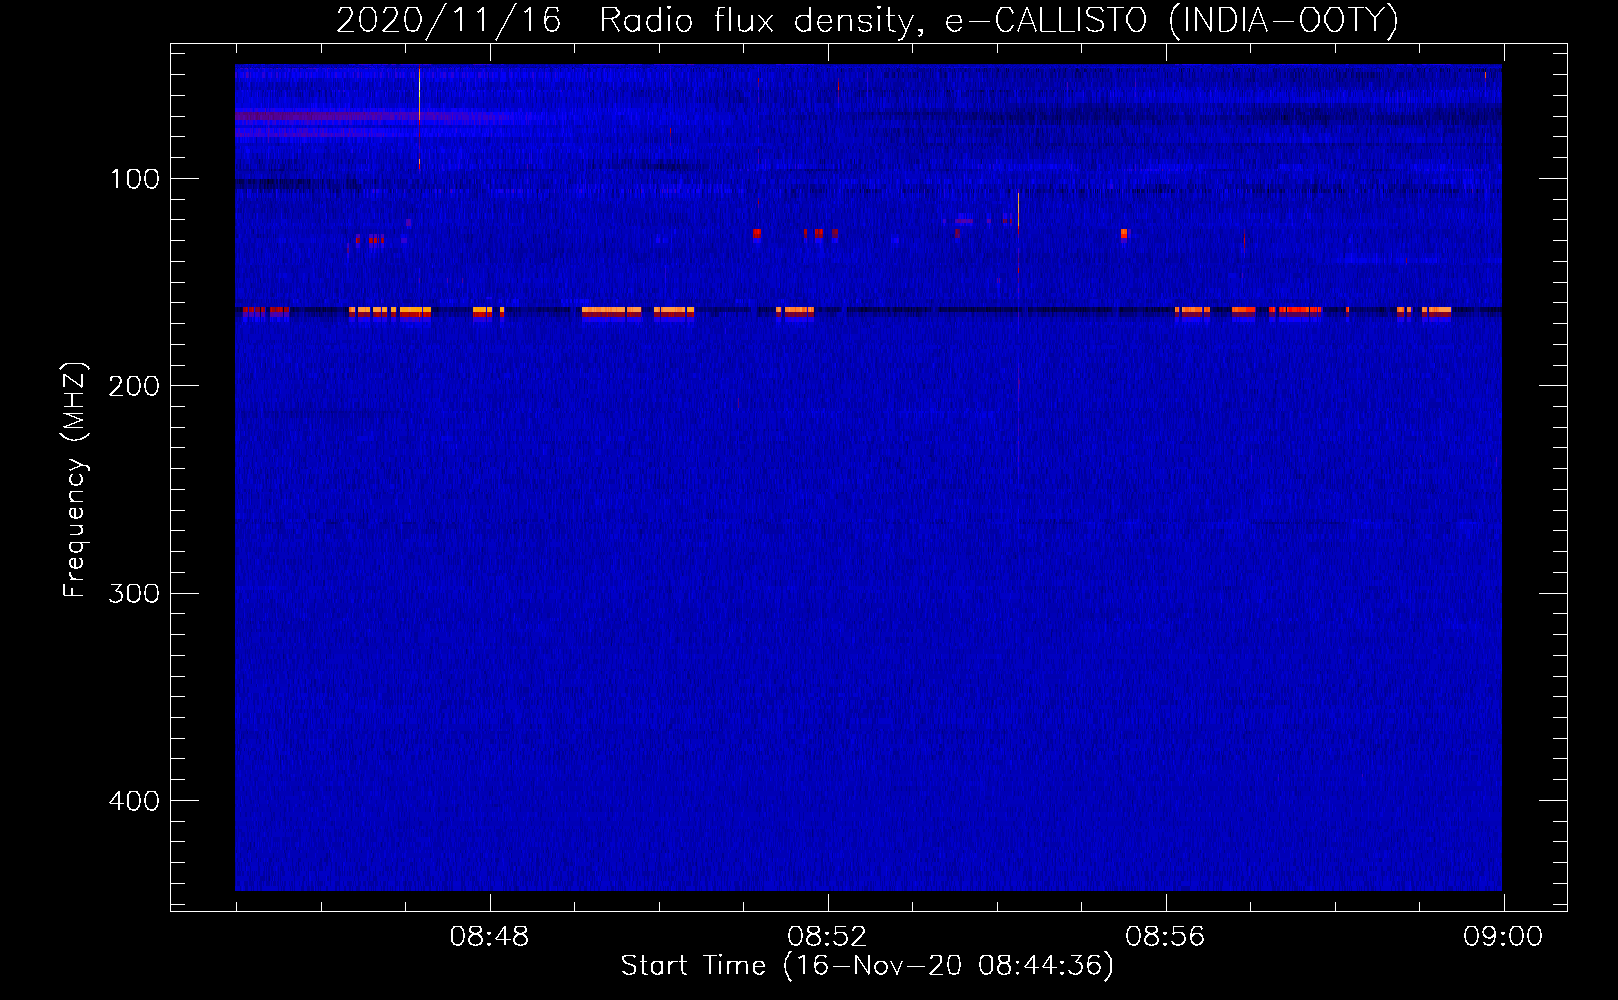Select the 100 frequency tick label
The width and height of the screenshot is (1618, 1000).
(135, 179)
